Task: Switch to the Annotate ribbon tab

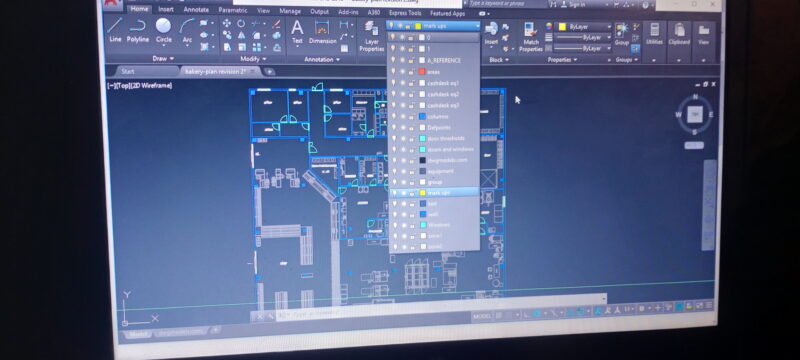Action: coord(196,10)
